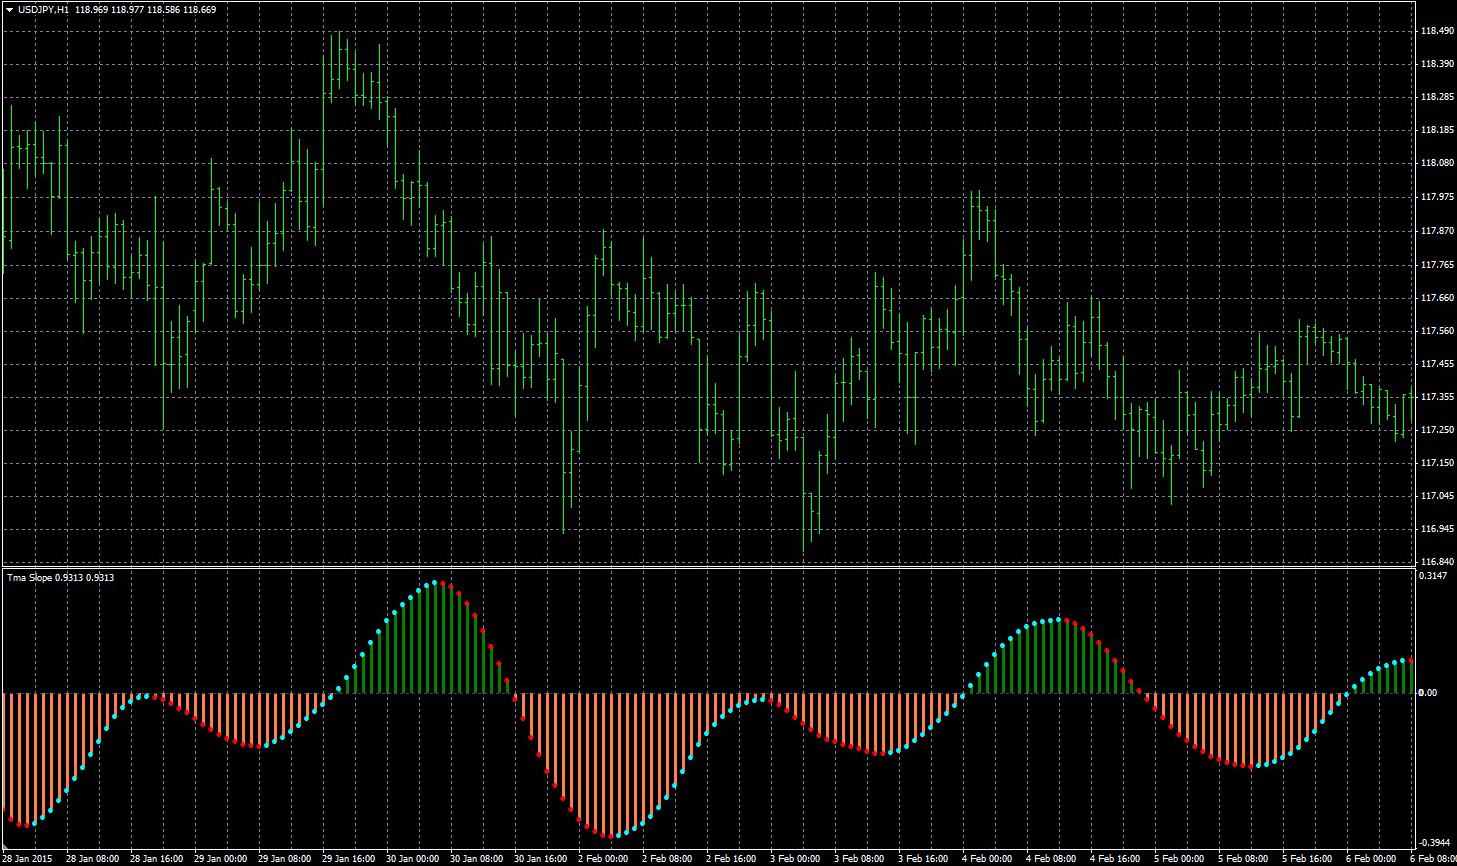Click the 0.00 zero level label

(1428, 693)
